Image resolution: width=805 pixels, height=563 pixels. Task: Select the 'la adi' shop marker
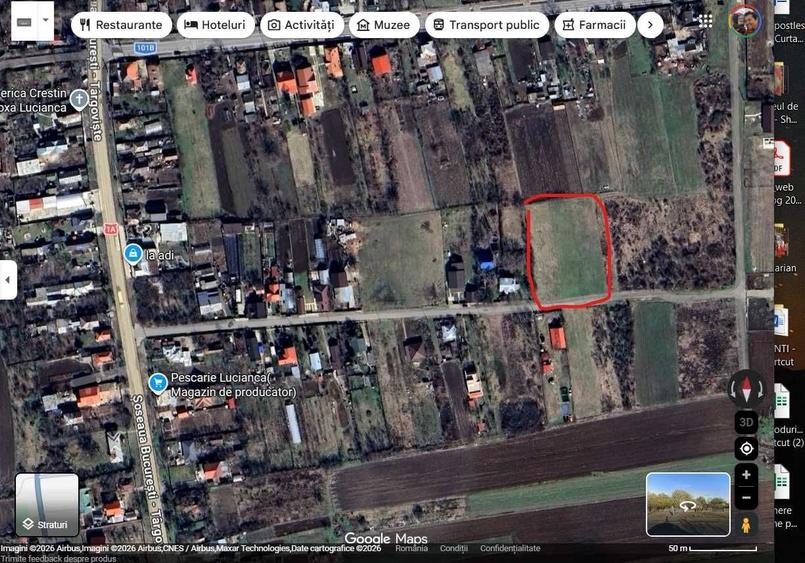tap(133, 254)
